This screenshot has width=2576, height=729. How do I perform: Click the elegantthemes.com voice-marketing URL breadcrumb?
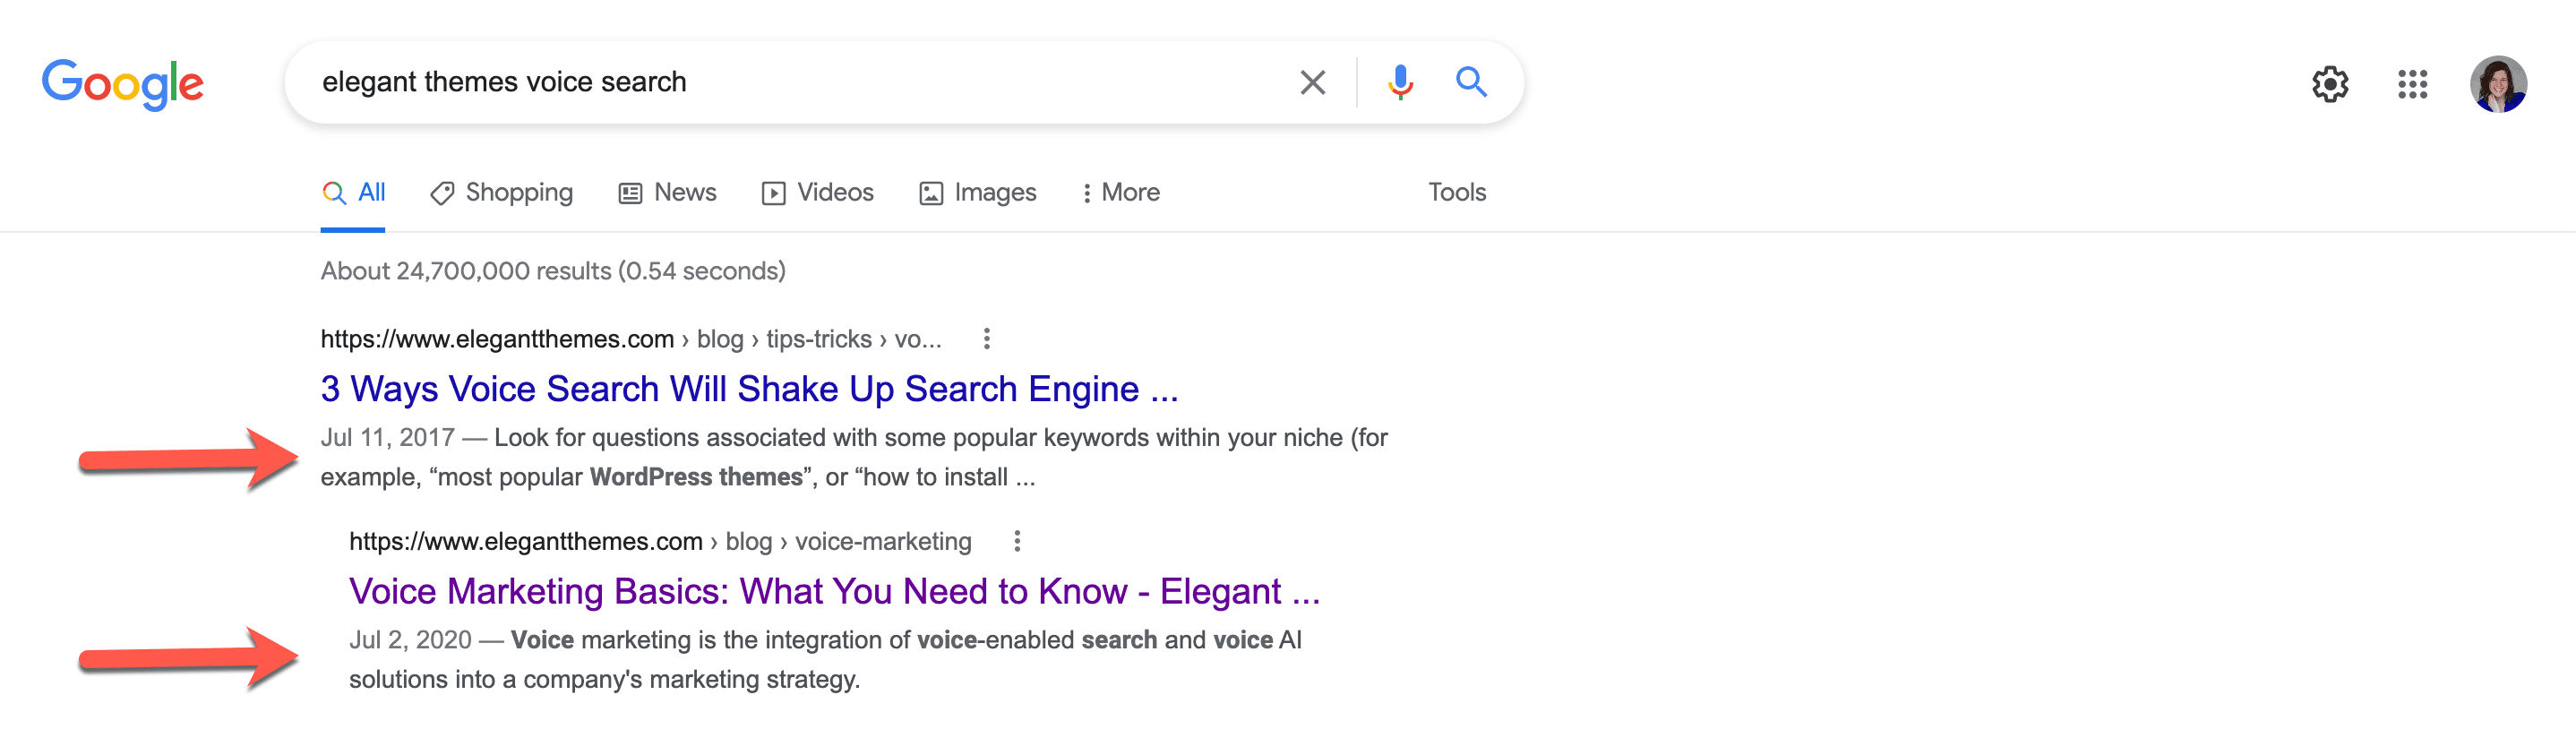point(660,541)
